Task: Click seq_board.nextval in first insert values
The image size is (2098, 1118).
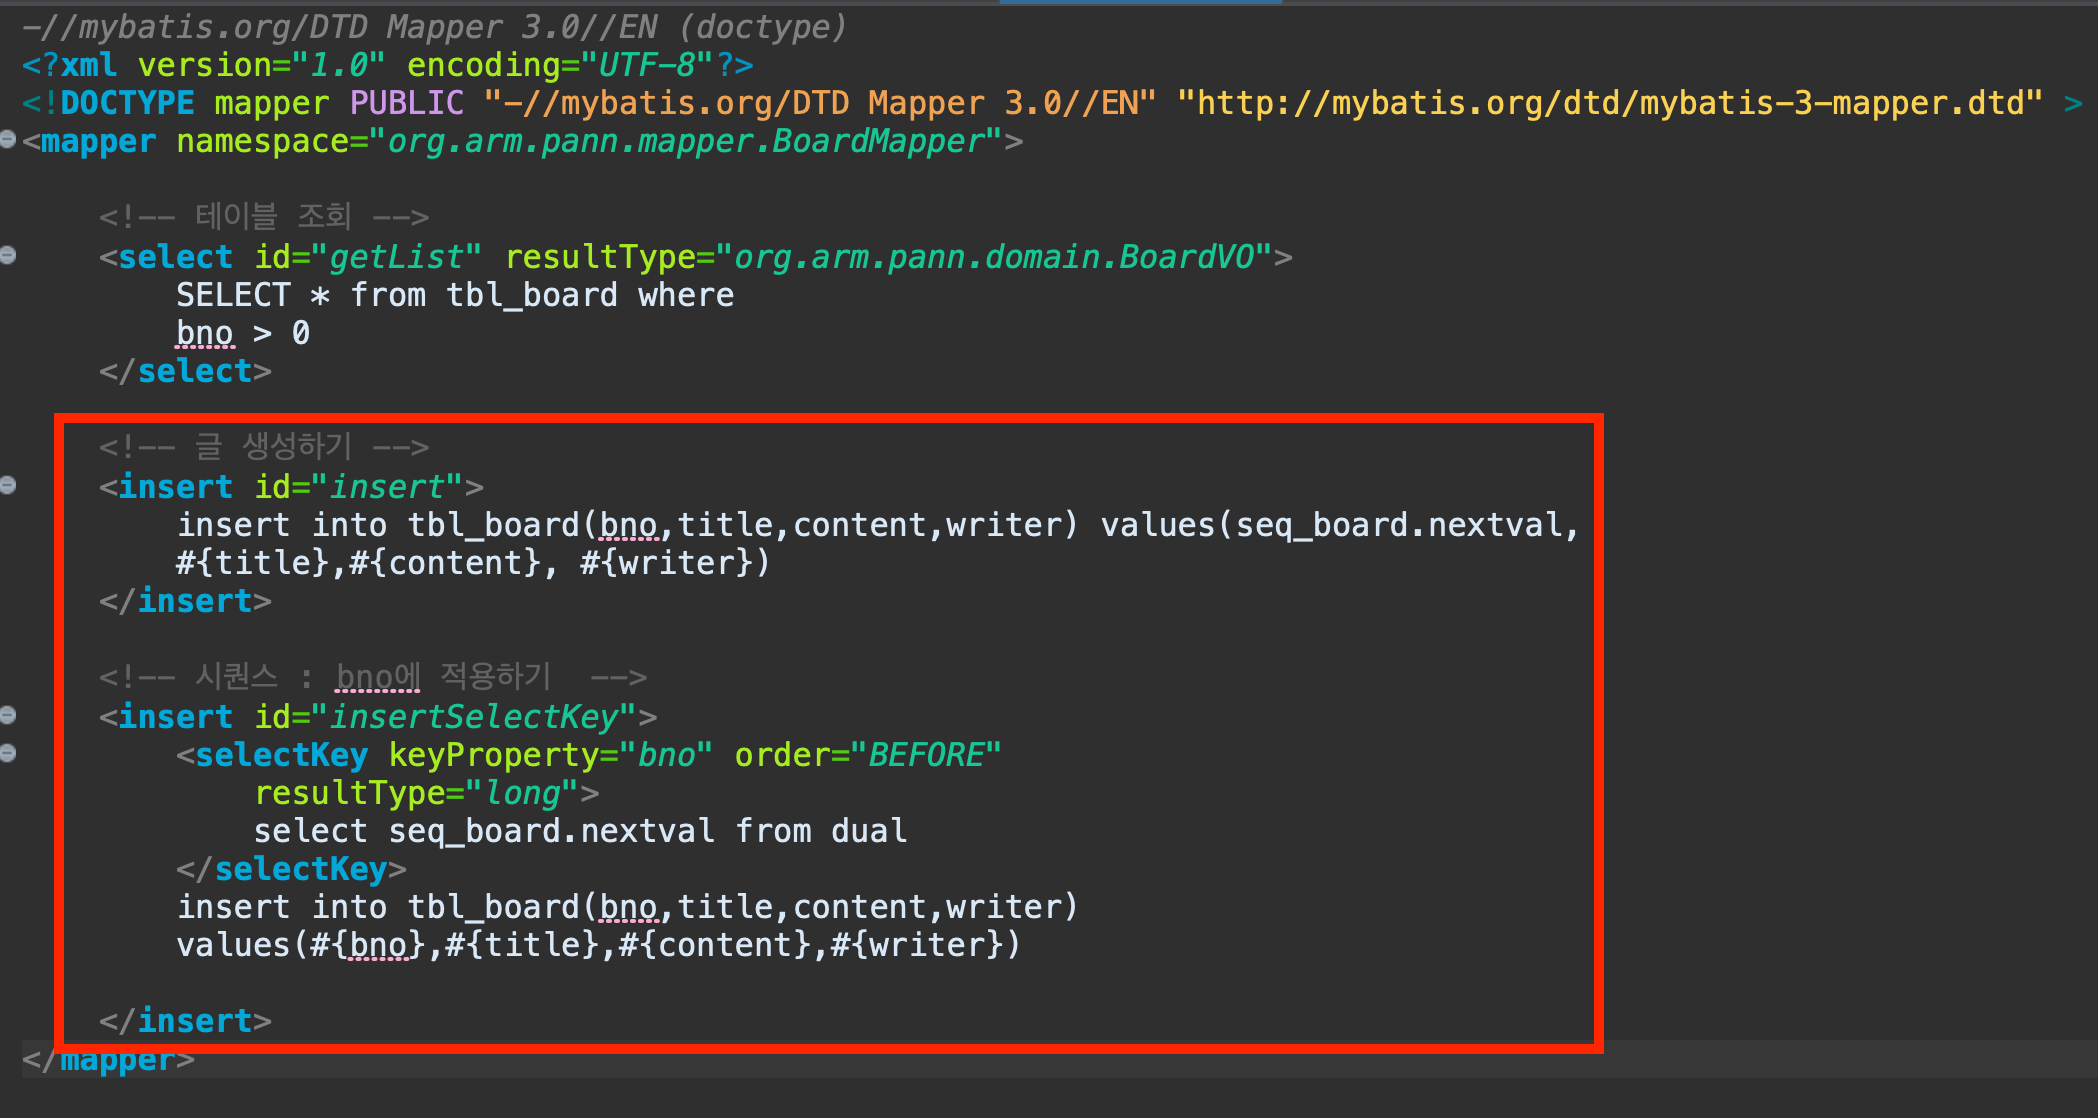Action: click(1399, 525)
